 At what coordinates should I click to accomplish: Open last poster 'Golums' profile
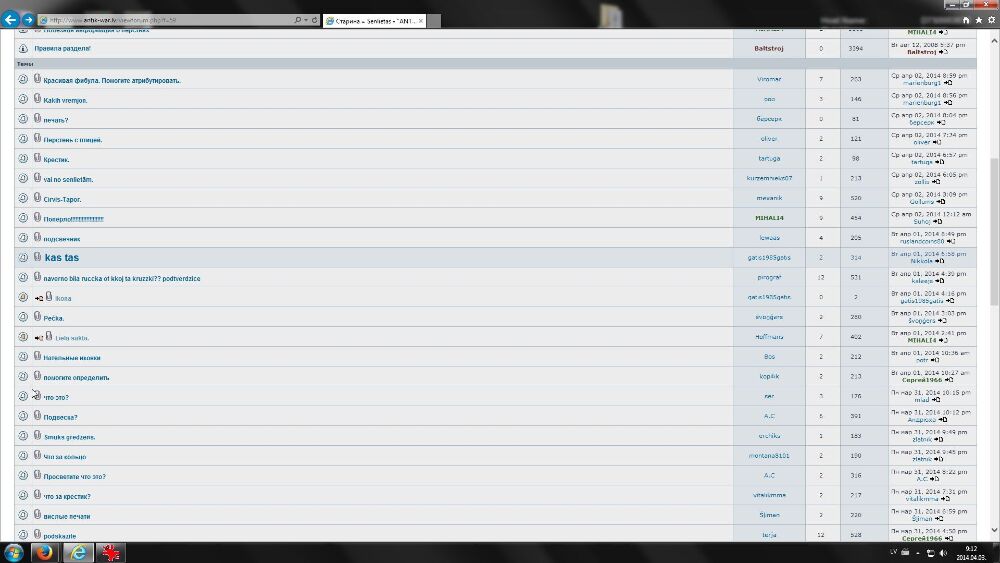922,201
